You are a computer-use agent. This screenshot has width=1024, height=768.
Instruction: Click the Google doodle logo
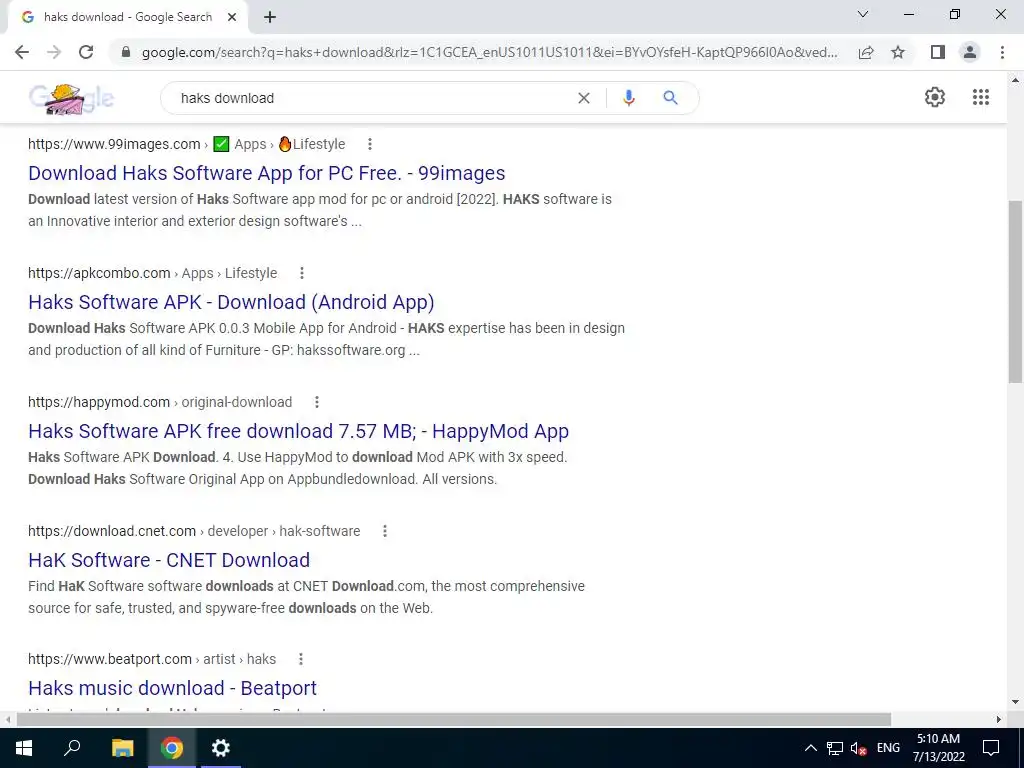[71, 99]
